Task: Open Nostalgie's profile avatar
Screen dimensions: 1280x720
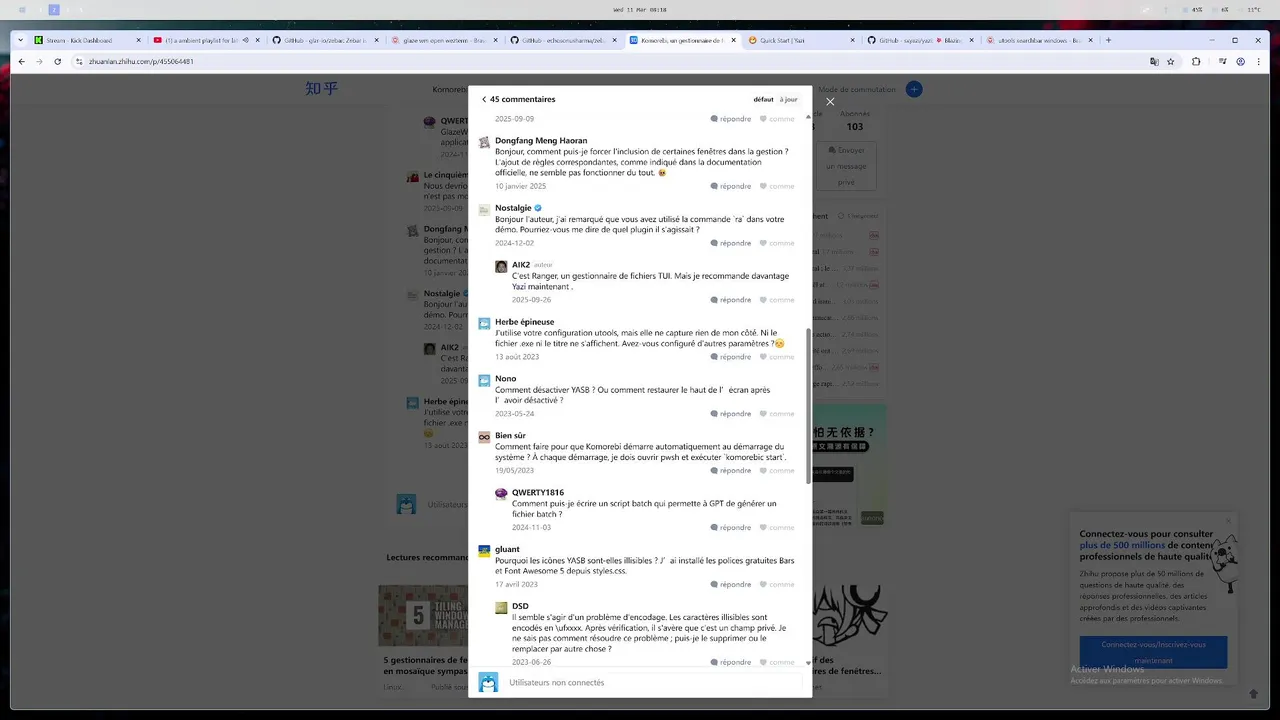Action: [x=484, y=210]
